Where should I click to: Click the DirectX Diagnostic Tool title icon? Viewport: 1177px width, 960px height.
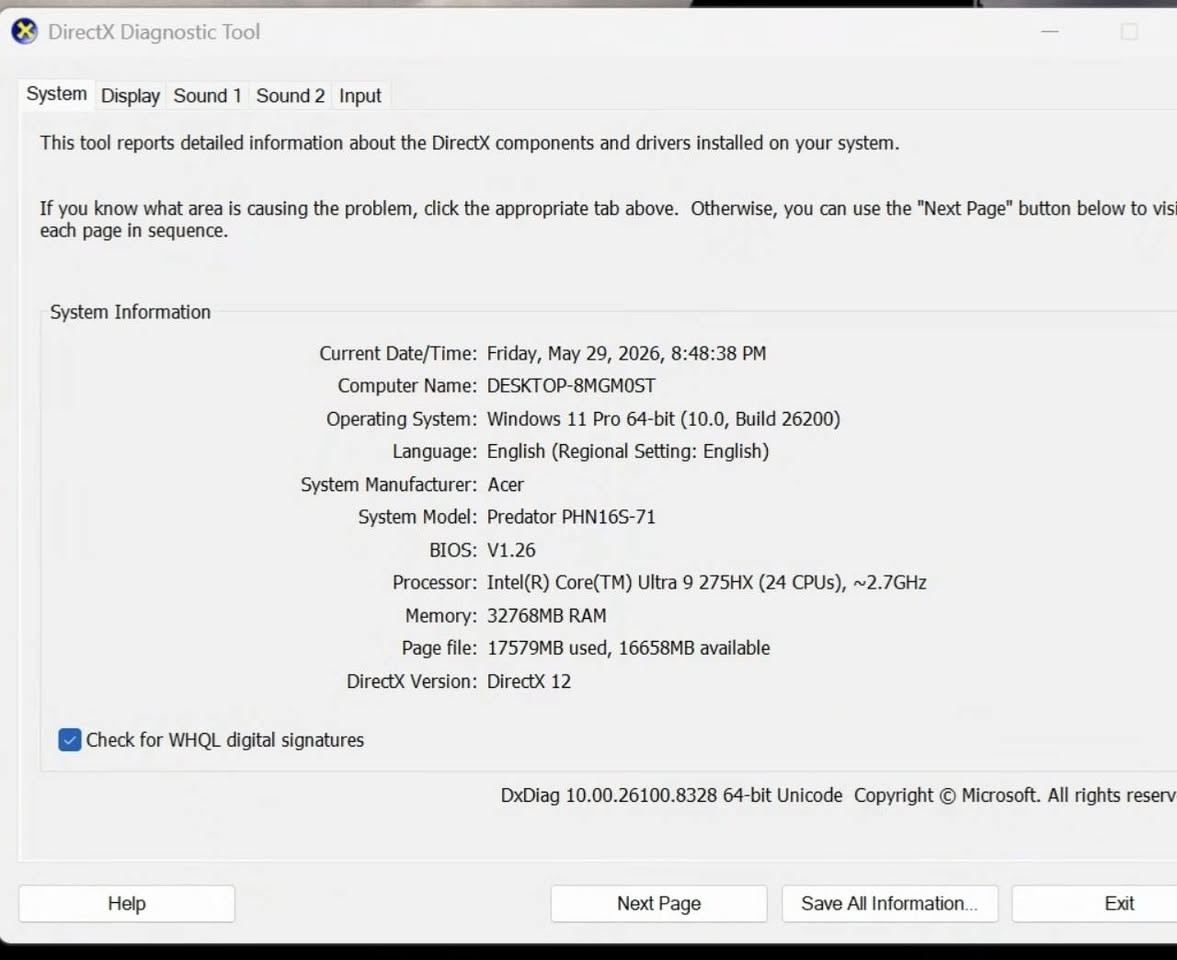(x=24, y=32)
